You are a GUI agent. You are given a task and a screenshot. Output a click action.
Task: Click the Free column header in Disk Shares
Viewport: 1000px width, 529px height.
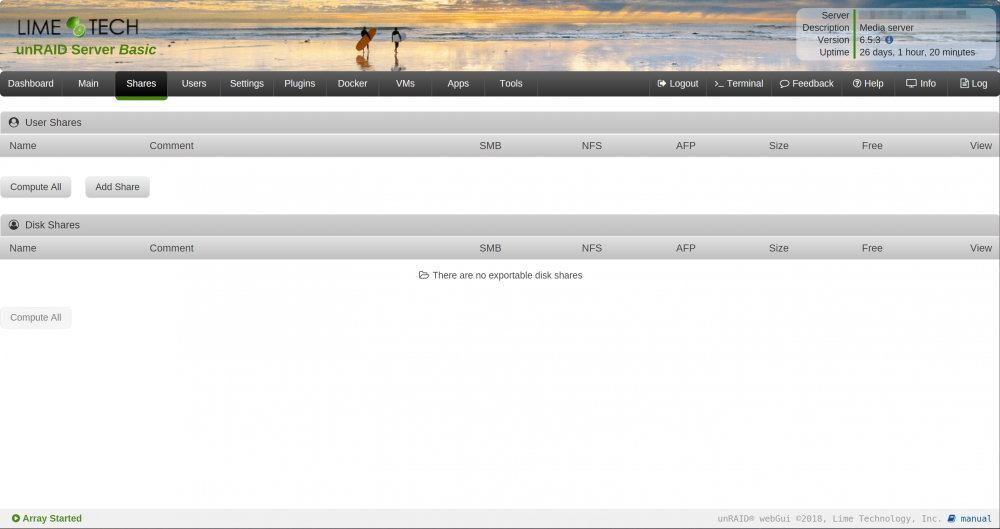coord(872,248)
